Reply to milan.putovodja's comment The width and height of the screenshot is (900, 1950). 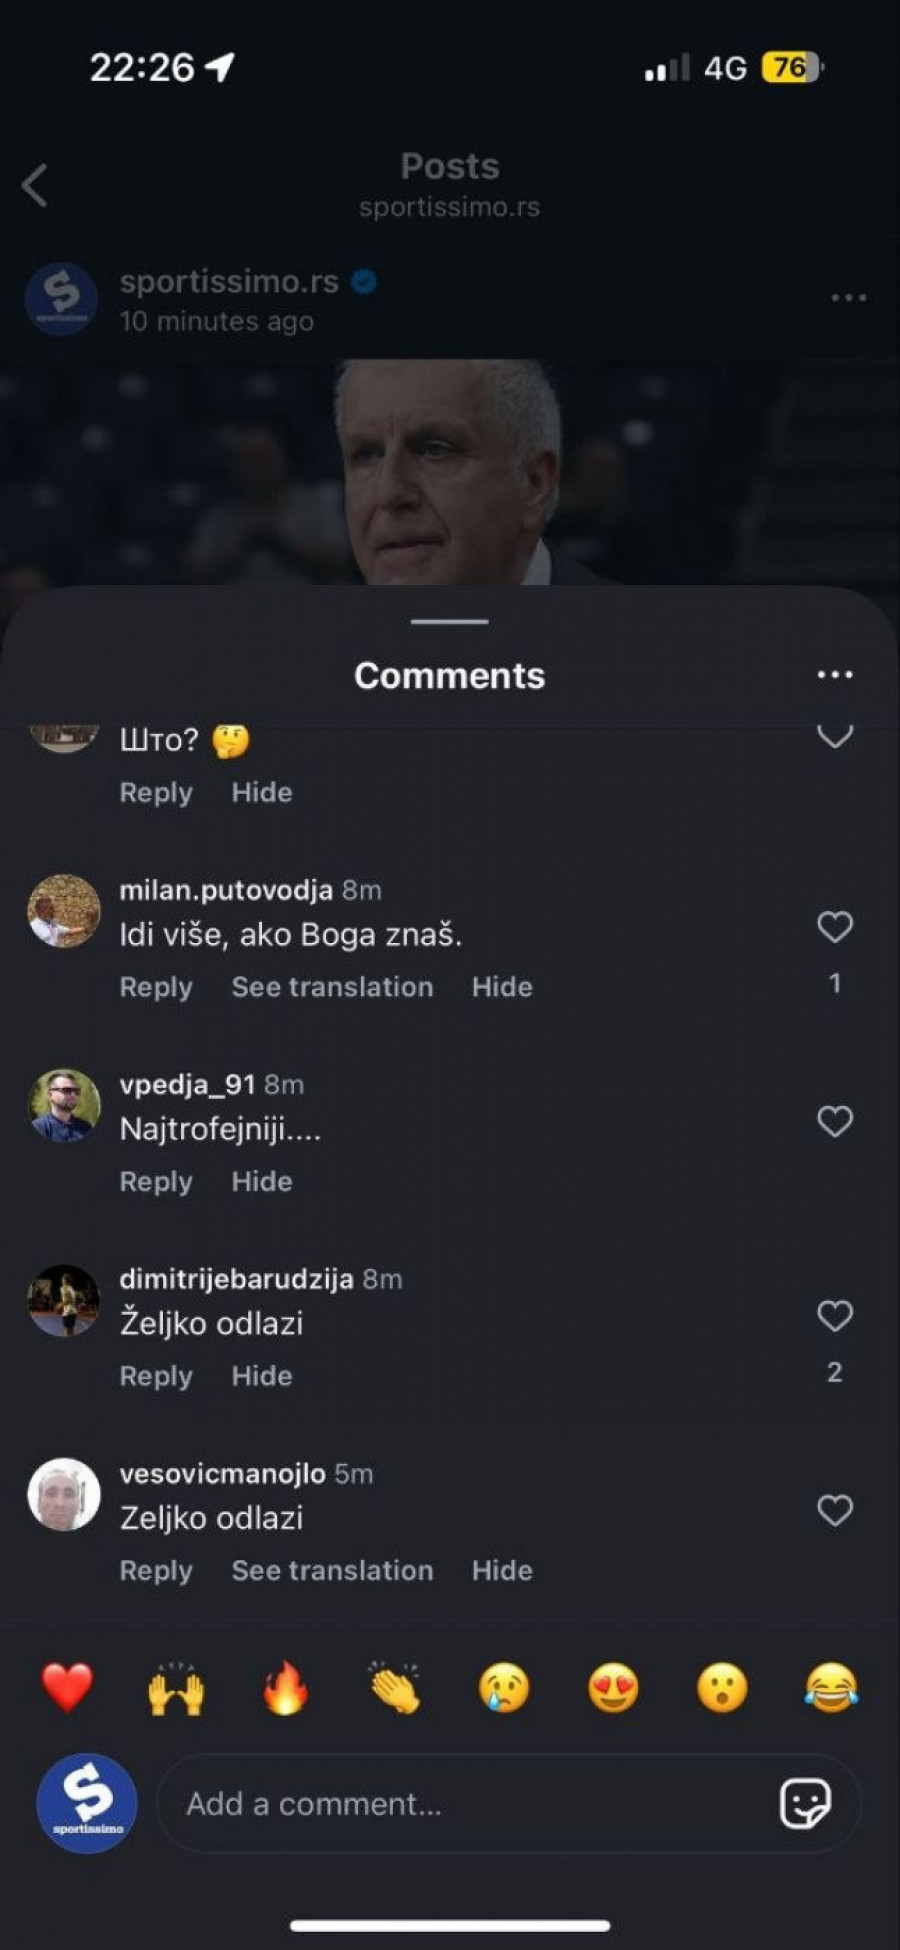(156, 987)
